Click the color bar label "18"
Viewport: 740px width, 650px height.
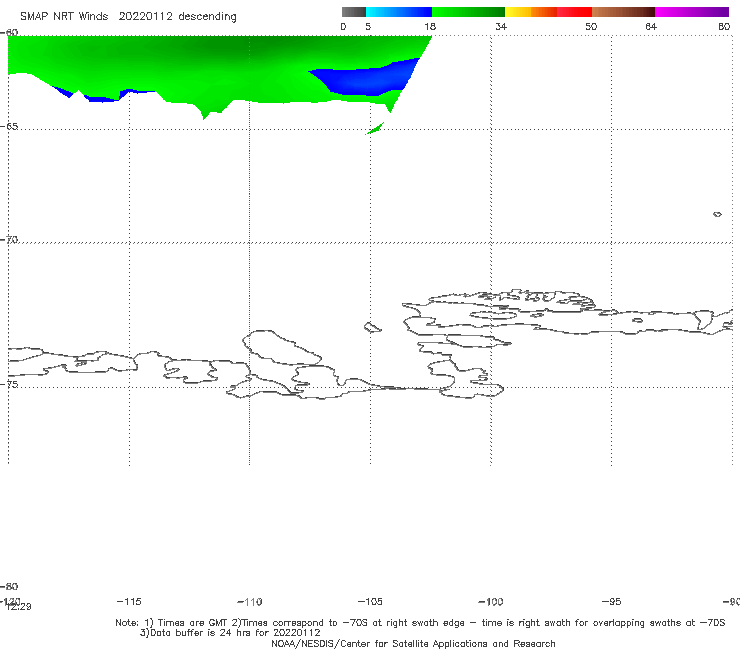click(x=430, y=27)
